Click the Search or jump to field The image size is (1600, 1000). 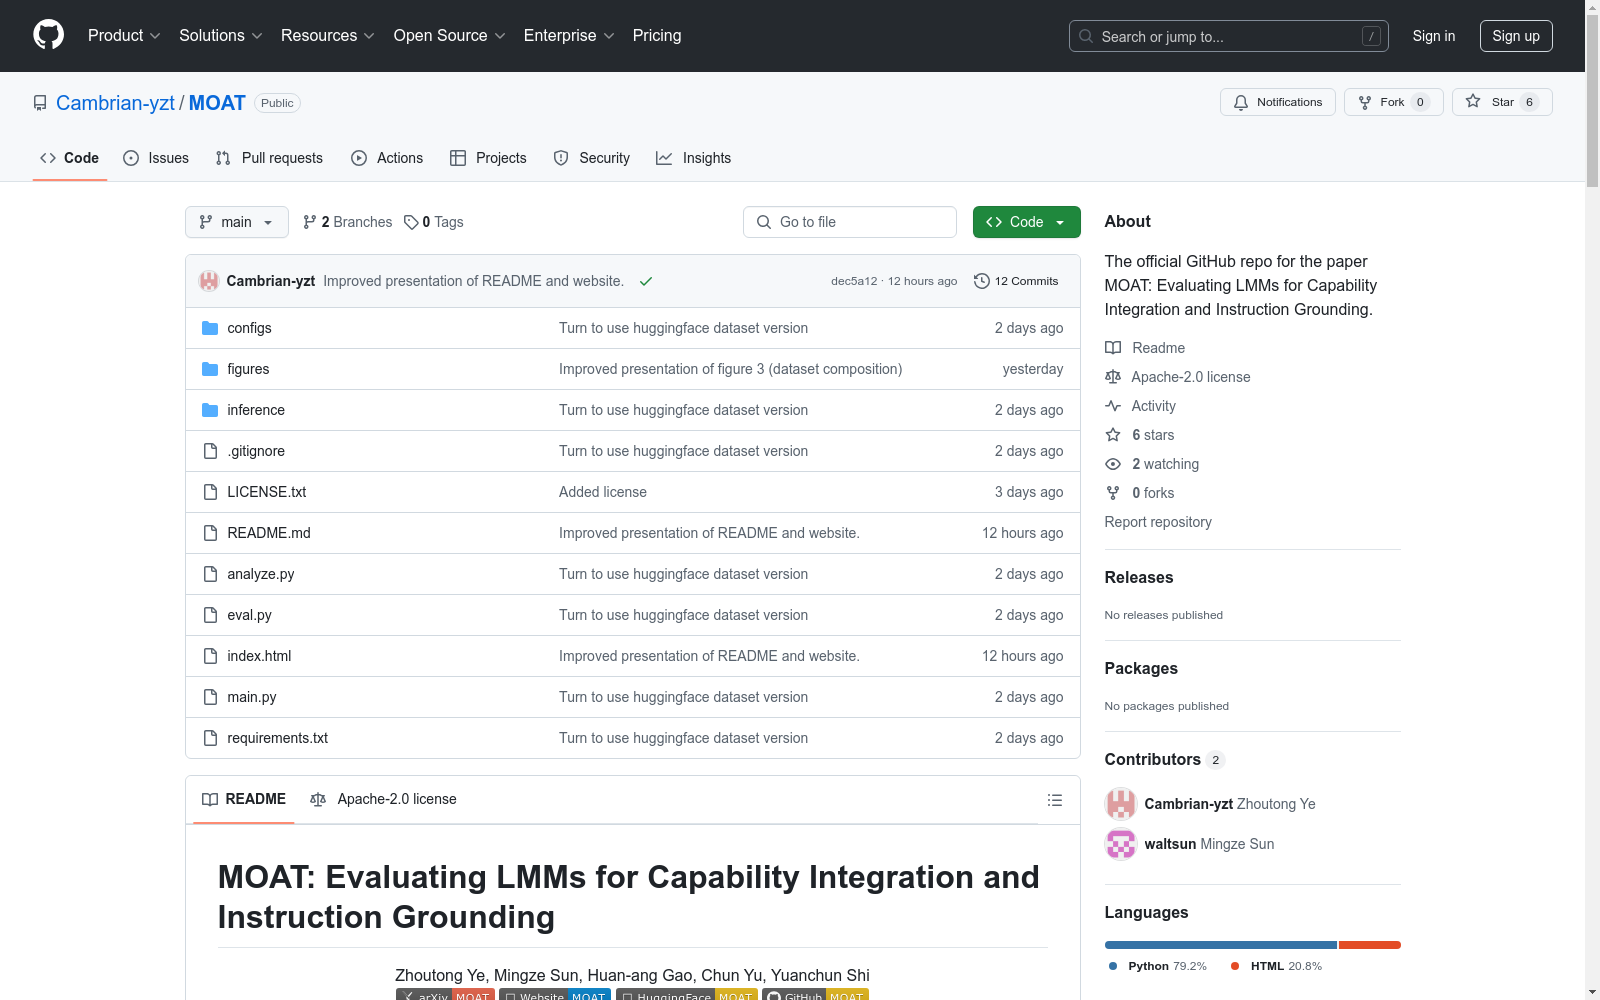1228,36
